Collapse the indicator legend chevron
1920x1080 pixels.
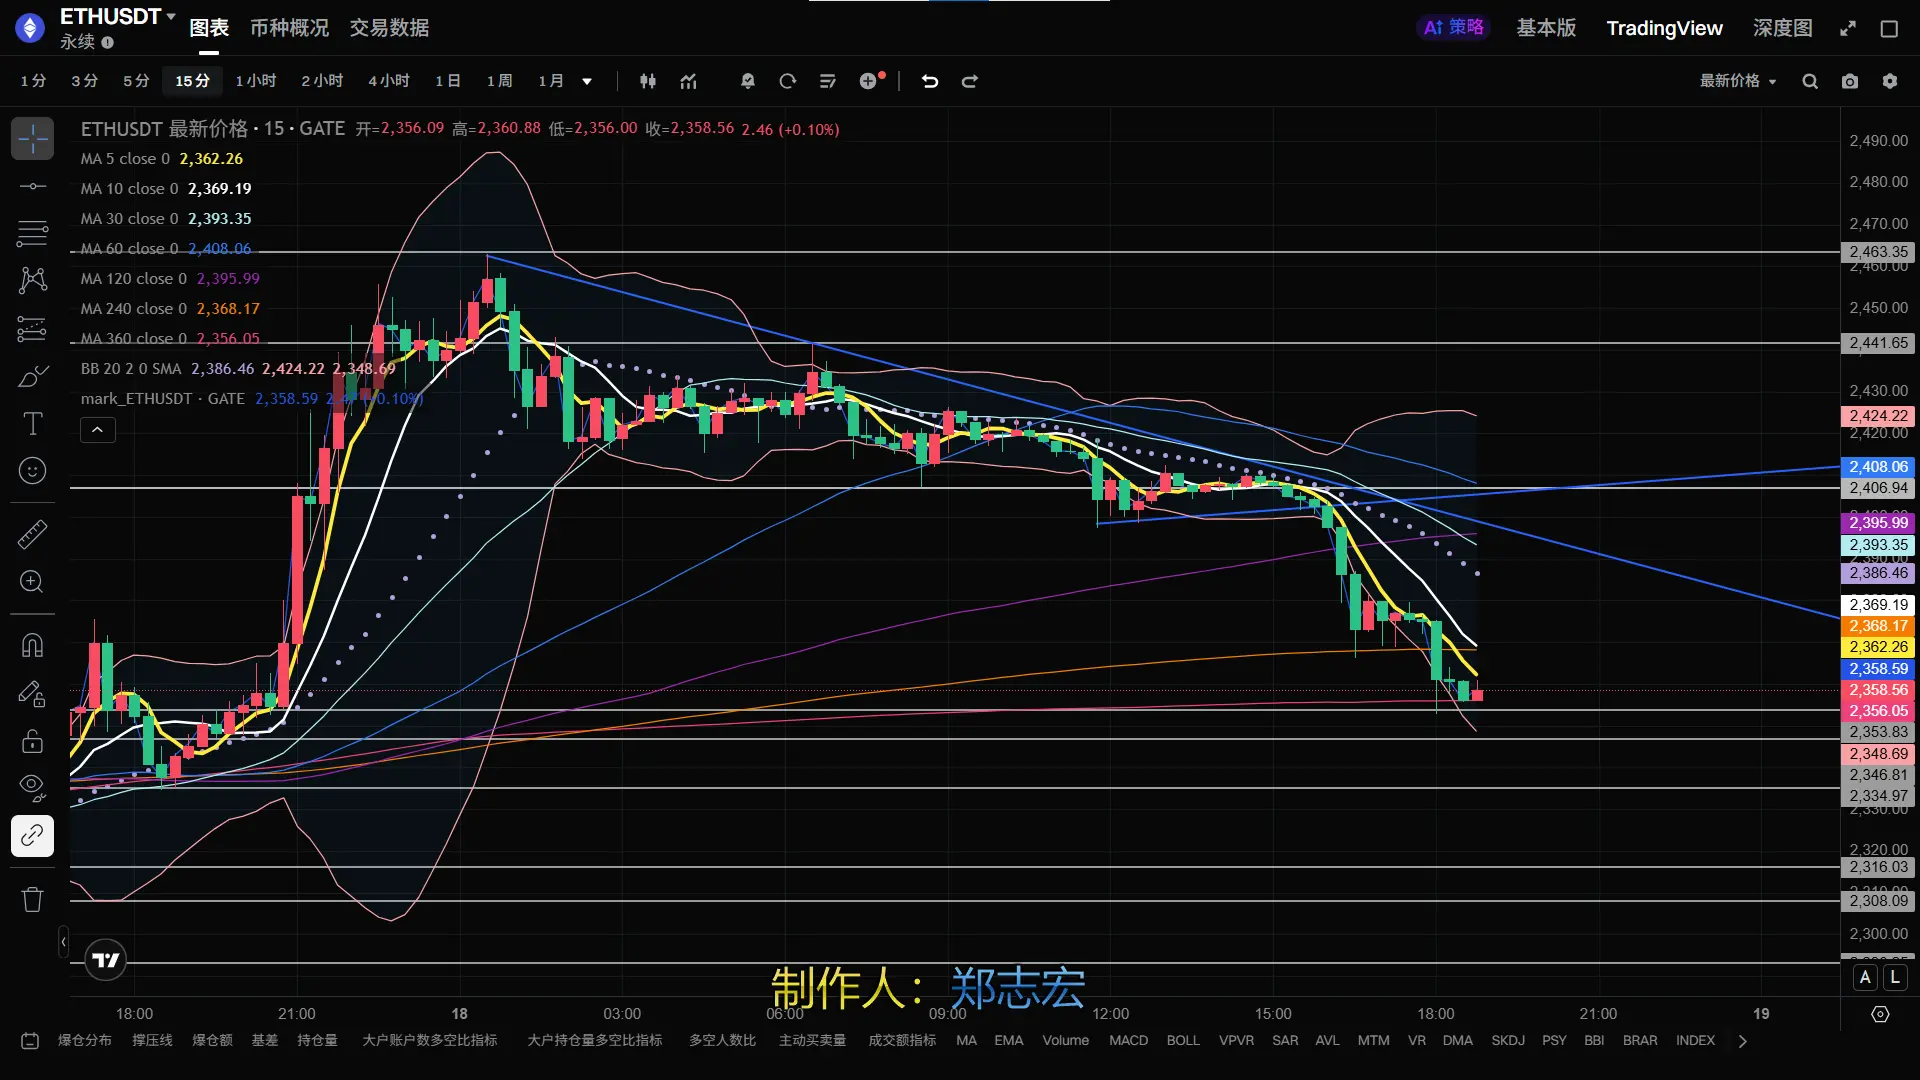[97, 430]
